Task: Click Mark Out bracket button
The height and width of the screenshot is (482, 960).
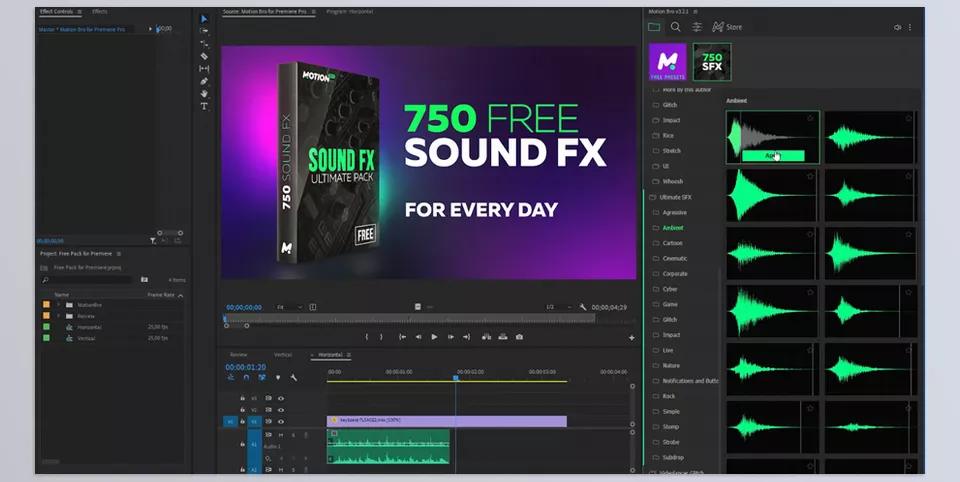Action: 381,337
